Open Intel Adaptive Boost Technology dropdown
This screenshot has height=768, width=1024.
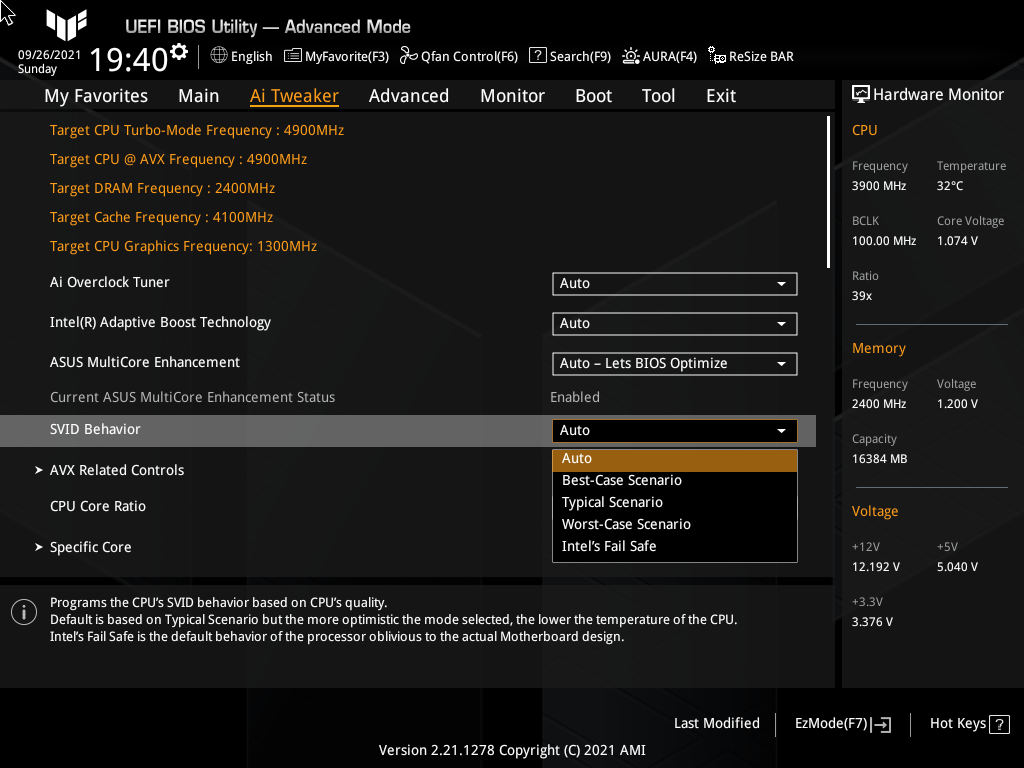pyautogui.click(x=674, y=323)
